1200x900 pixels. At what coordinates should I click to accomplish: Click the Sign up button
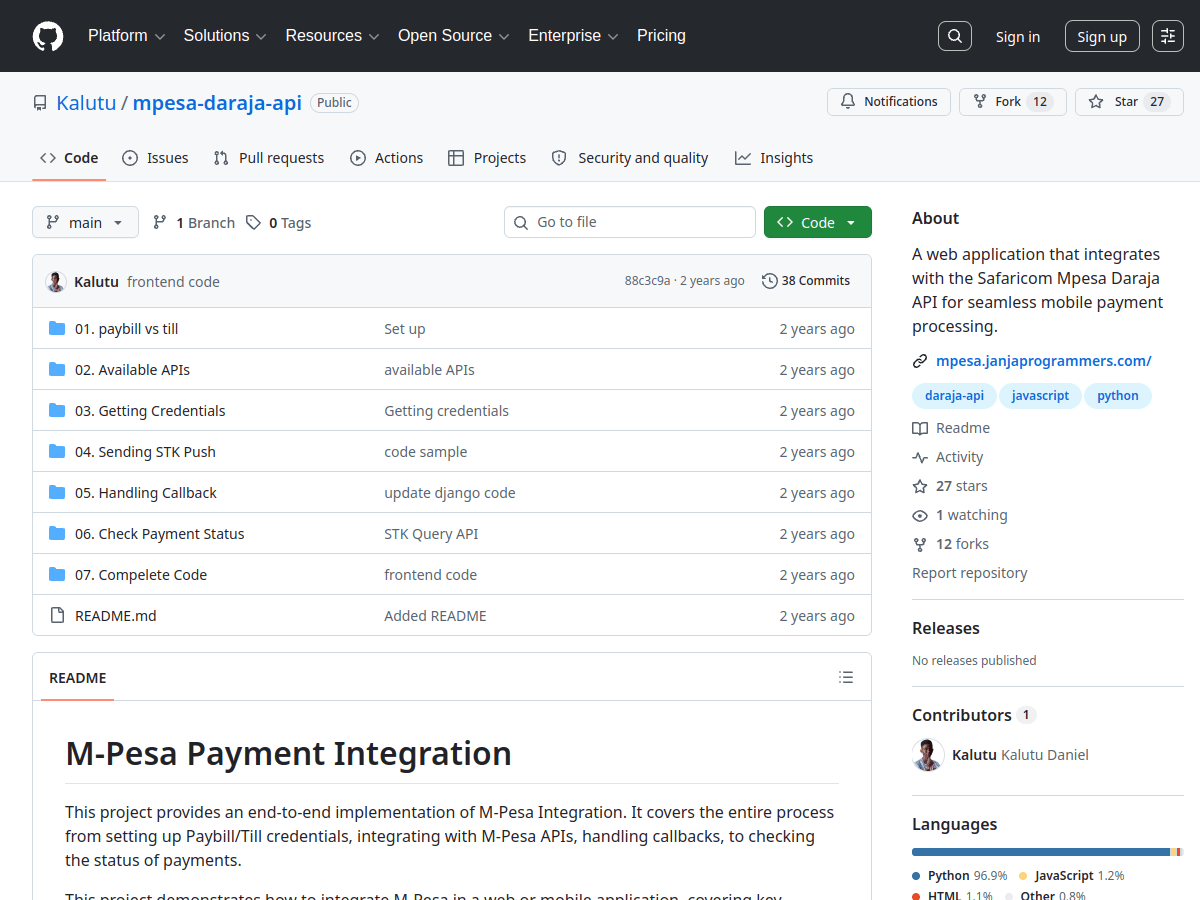[1102, 36]
